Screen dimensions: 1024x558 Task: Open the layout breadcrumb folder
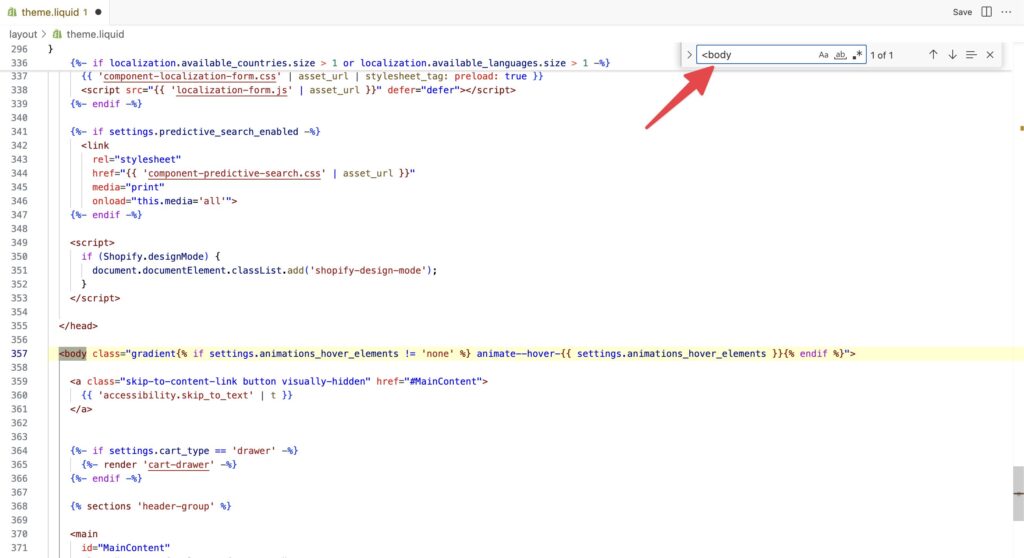point(23,34)
